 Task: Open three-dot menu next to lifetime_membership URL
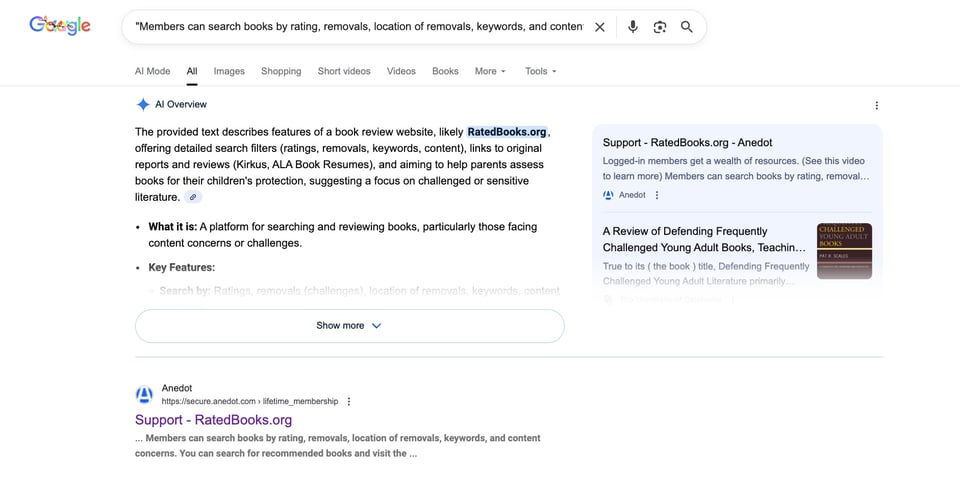point(349,402)
